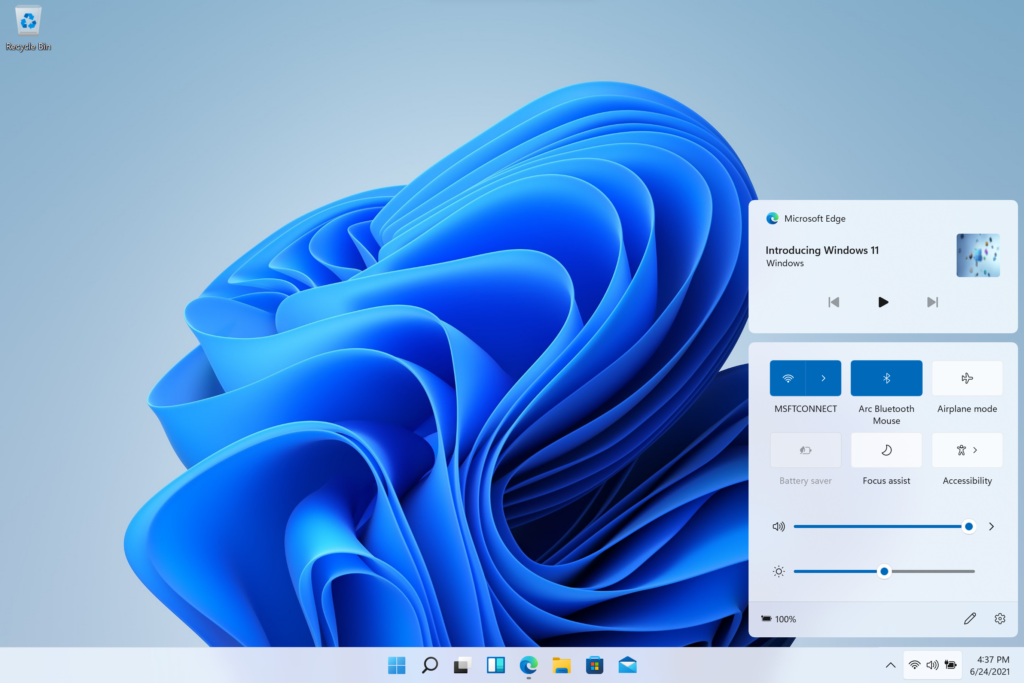Toggle Airplane mode in quick settings
Screen dimensions: 1024x683
pyautogui.click(x=966, y=378)
